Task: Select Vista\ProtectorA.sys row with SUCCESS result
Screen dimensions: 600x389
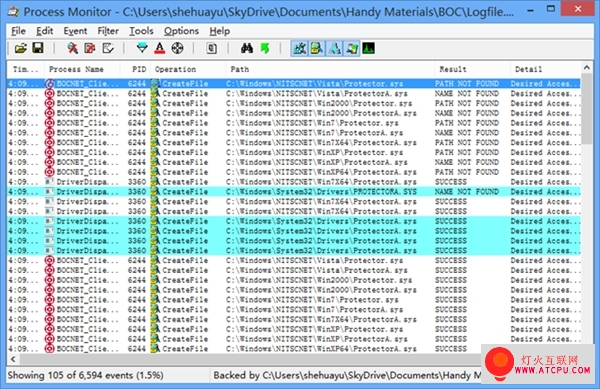Action: tap(294, 270)
